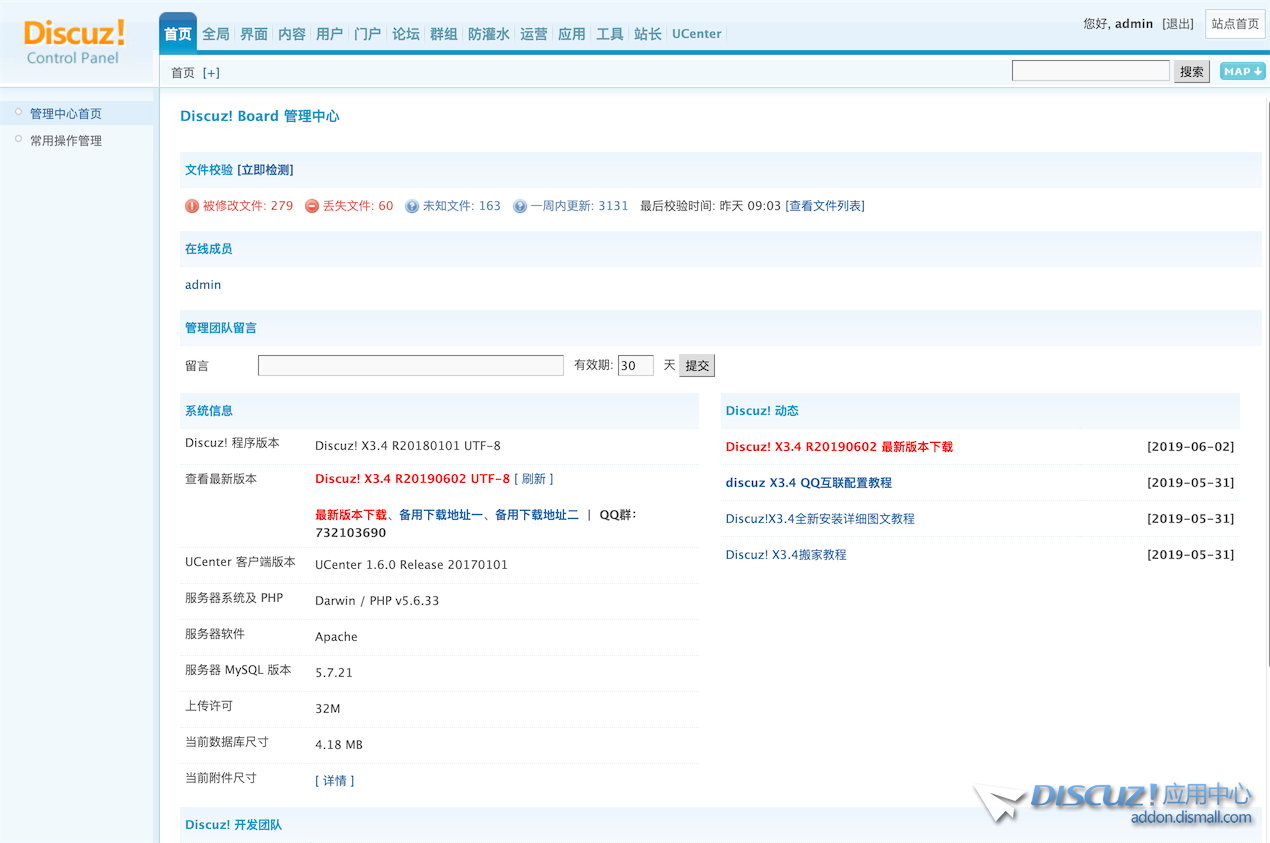Submit the message with 提交
The height and width of the screenshot is (843, 1270).
697,366
